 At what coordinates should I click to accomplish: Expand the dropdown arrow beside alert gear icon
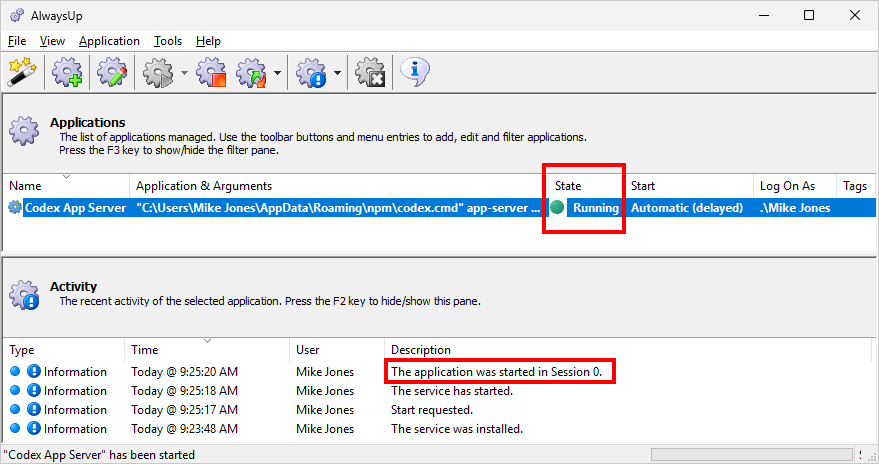(x=337, y=73)
